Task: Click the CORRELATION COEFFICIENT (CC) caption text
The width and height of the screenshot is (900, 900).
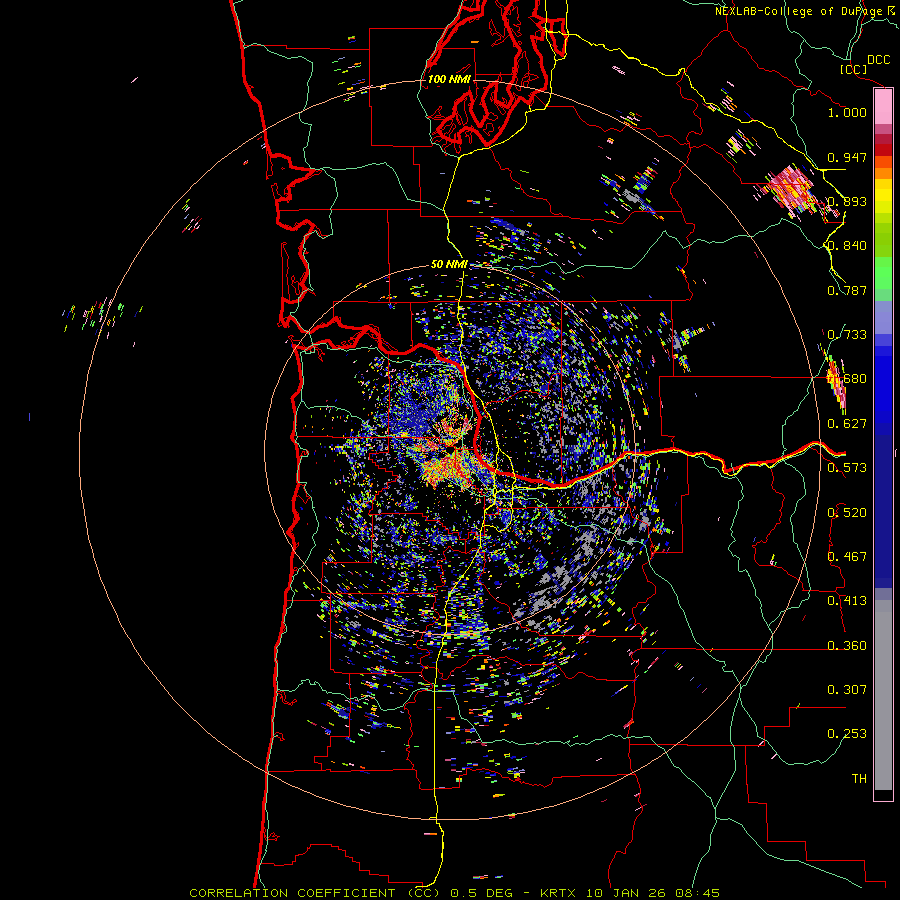Action: [315, 893]
